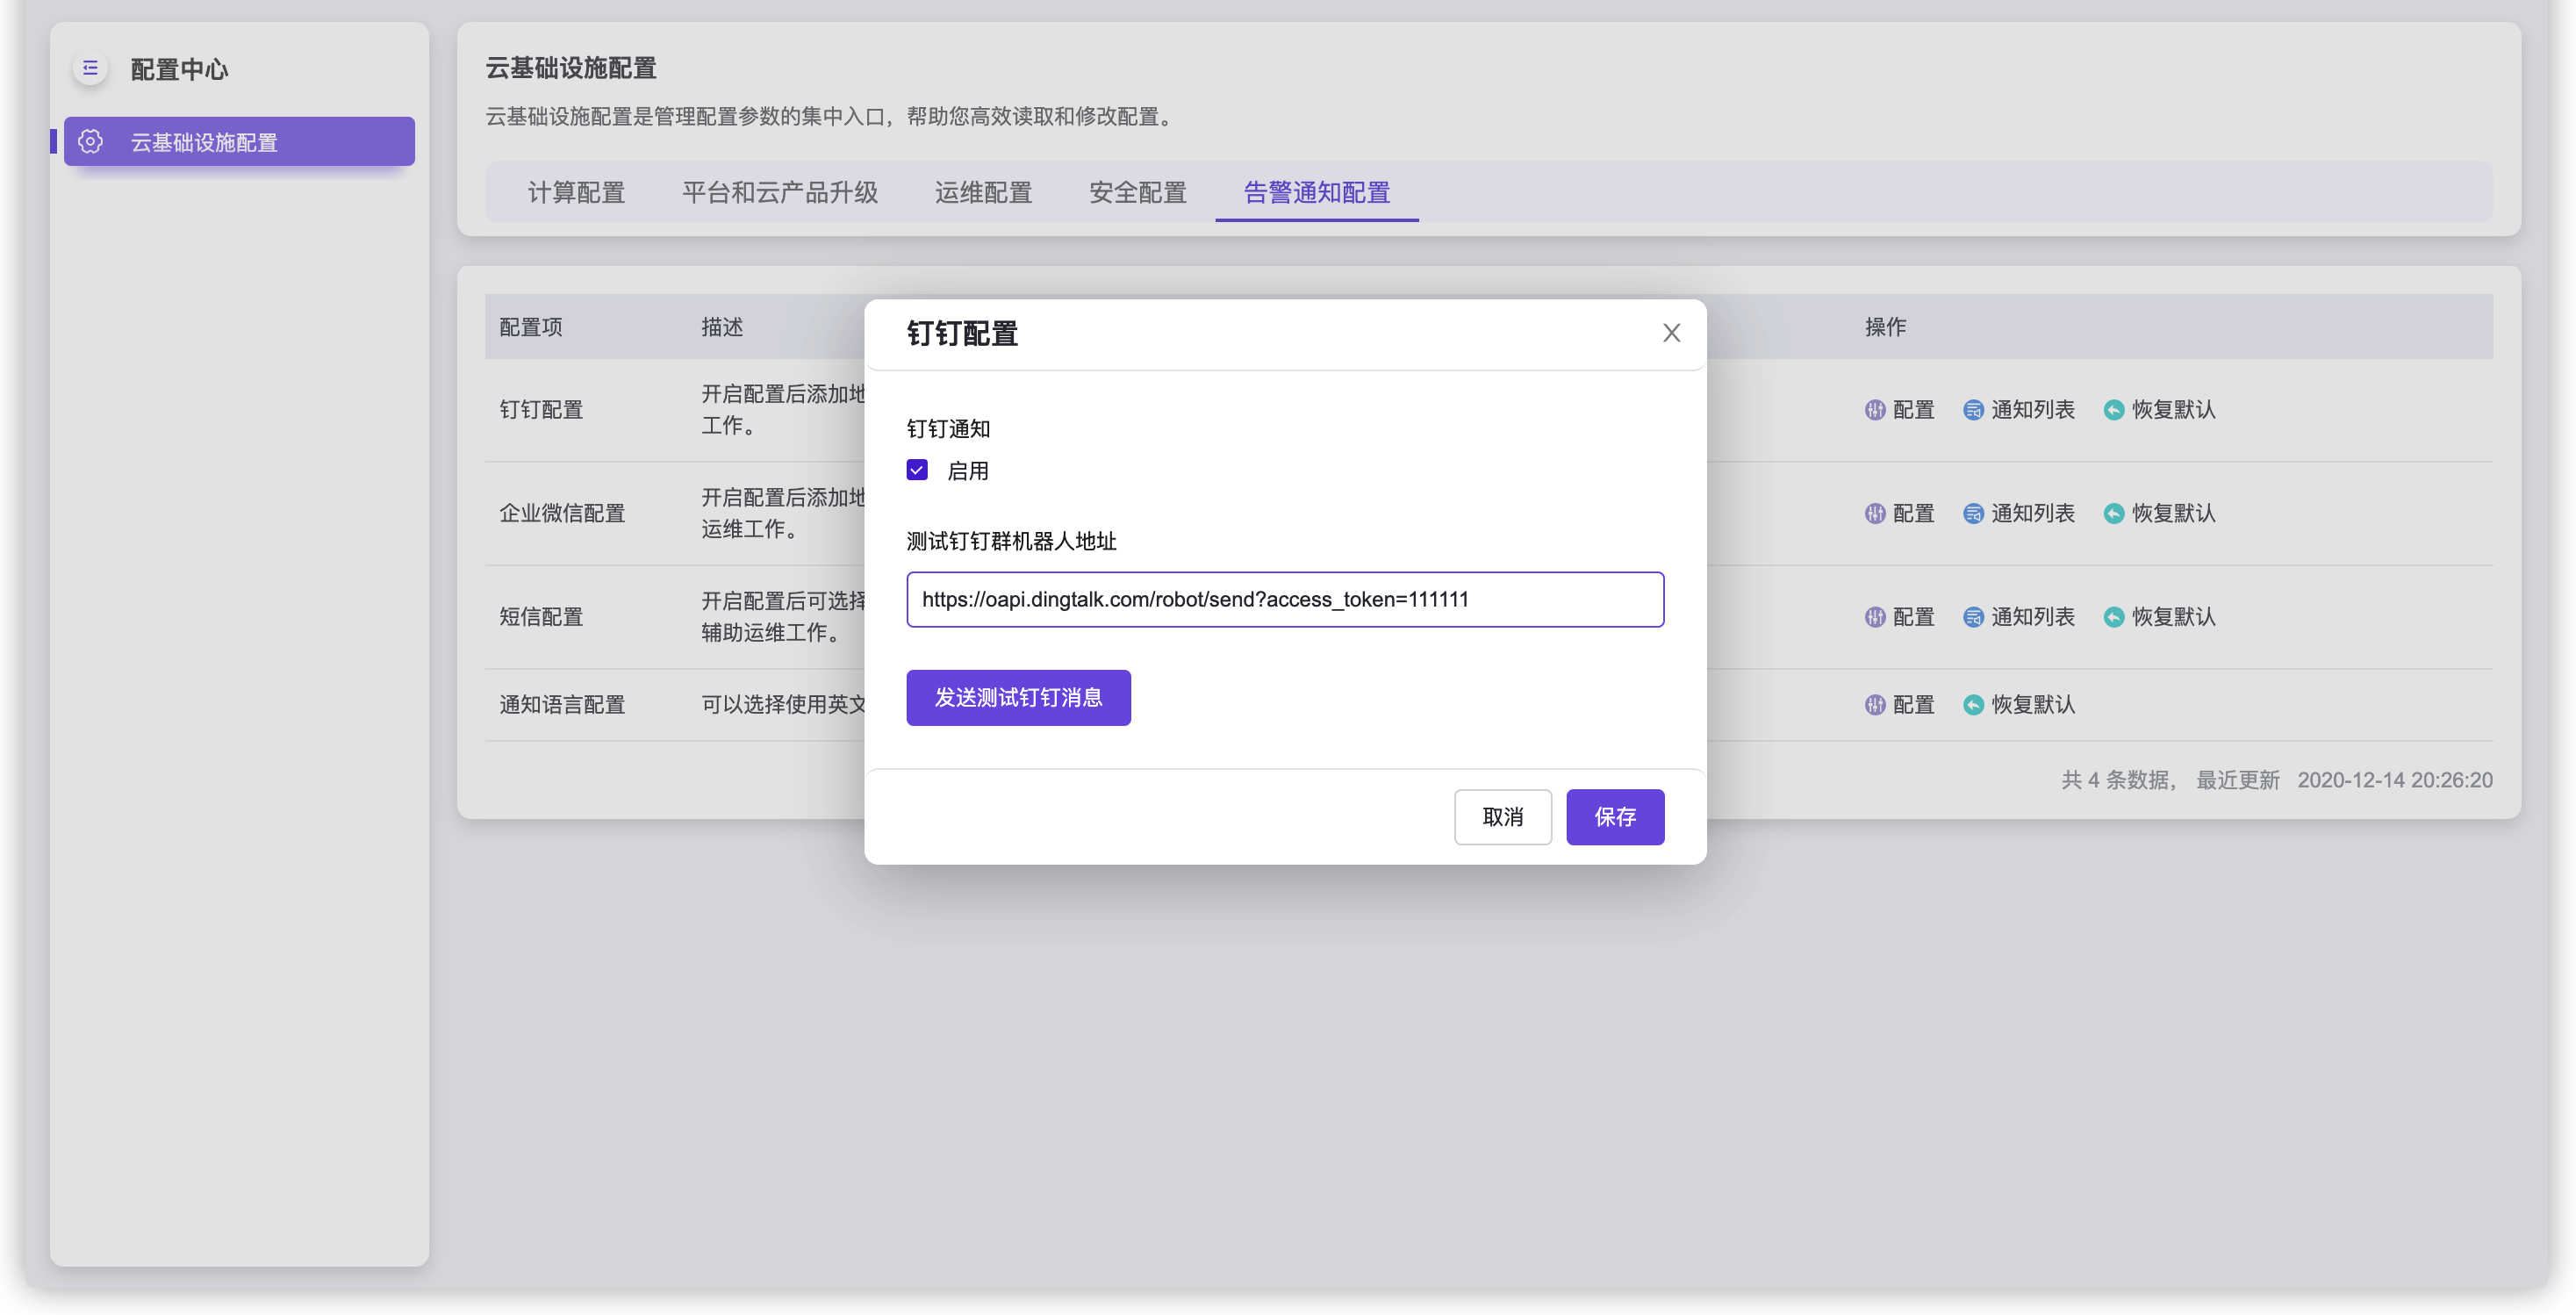The width and height of the screenshot is (2576, 1315).
Task: Open 通知列表 icon in 钉钉配置 row
Action: point(1973,410)
